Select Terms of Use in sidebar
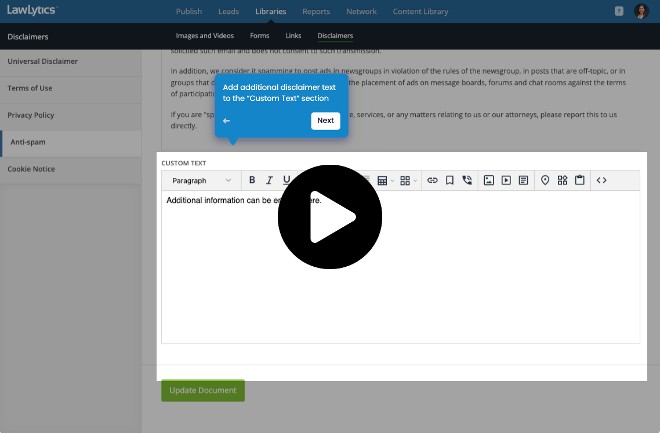Image resolution: width=660 pixels, height=433 pixels. point(71,88)
